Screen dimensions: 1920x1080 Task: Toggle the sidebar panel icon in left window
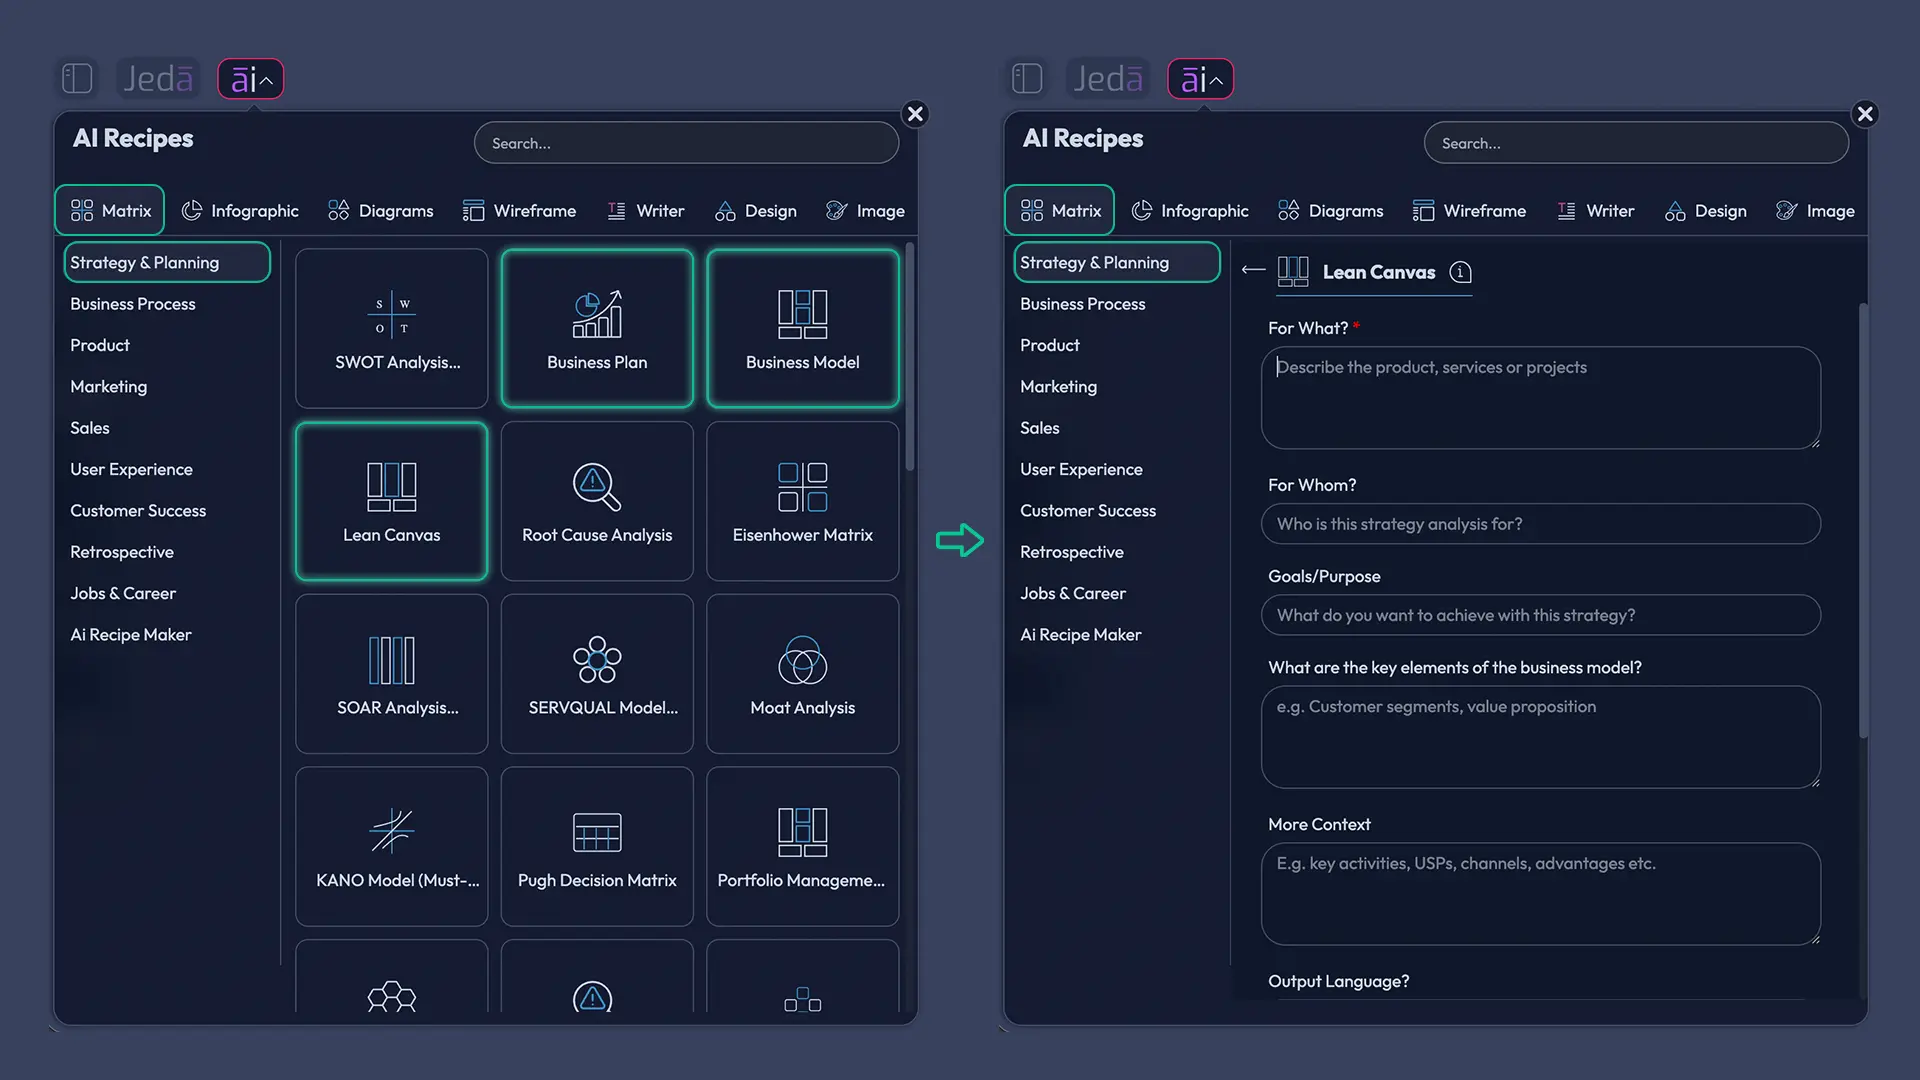click(x=77, y=78)
